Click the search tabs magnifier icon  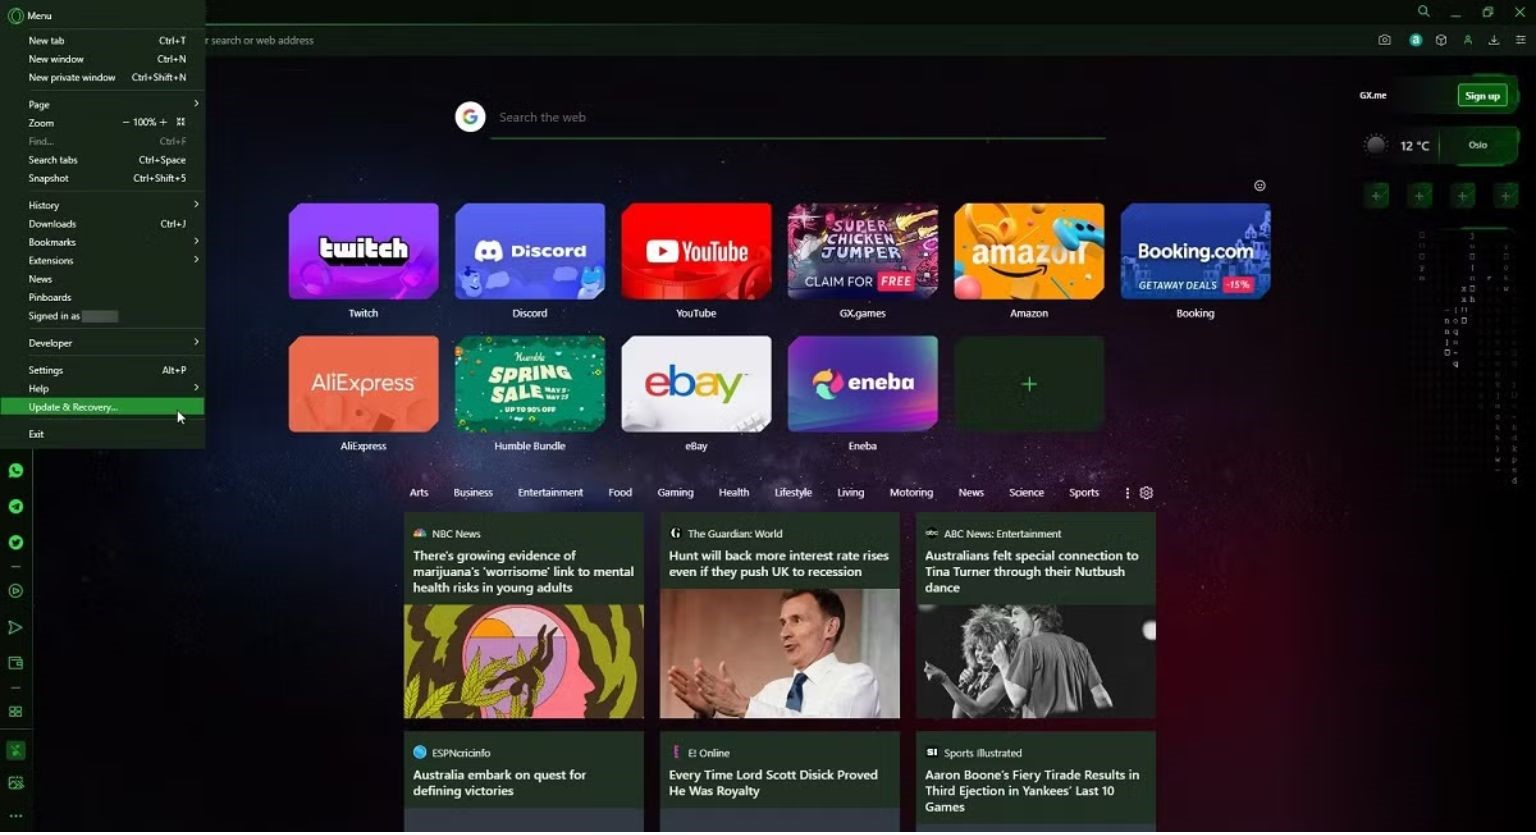[x=1423, y=12]
